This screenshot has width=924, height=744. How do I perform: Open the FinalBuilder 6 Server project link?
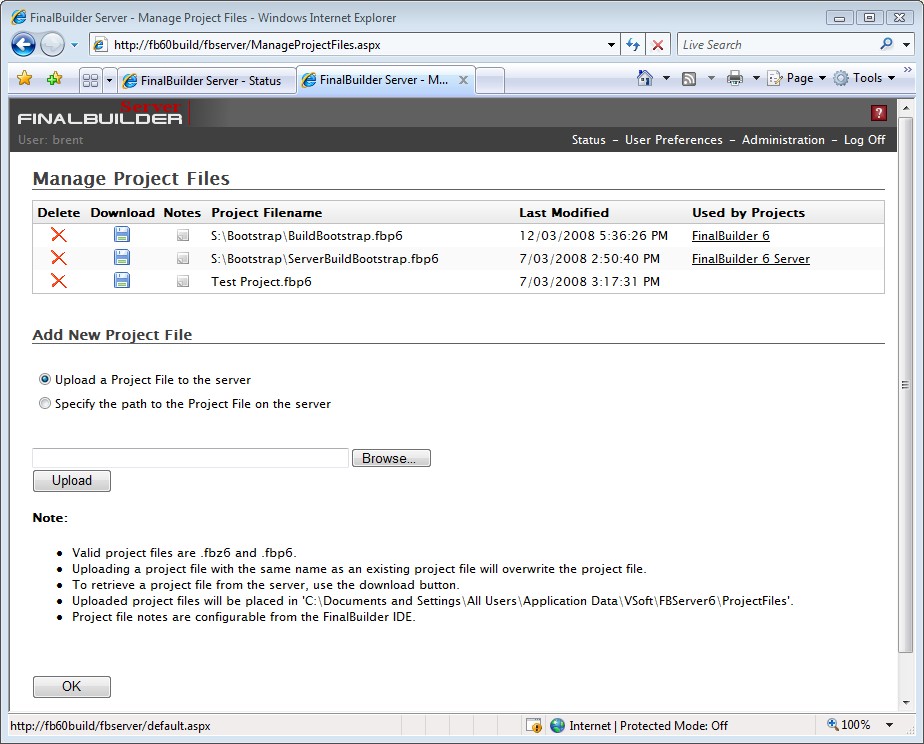point(751,259)
